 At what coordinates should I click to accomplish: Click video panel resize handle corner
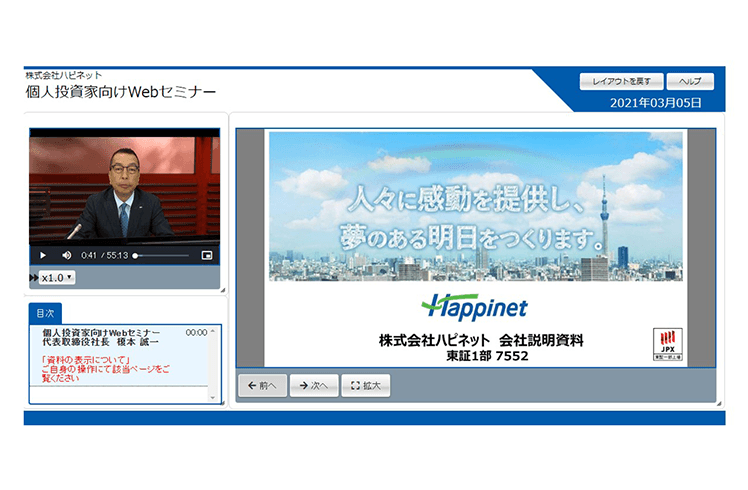click(x=223, y=290)
